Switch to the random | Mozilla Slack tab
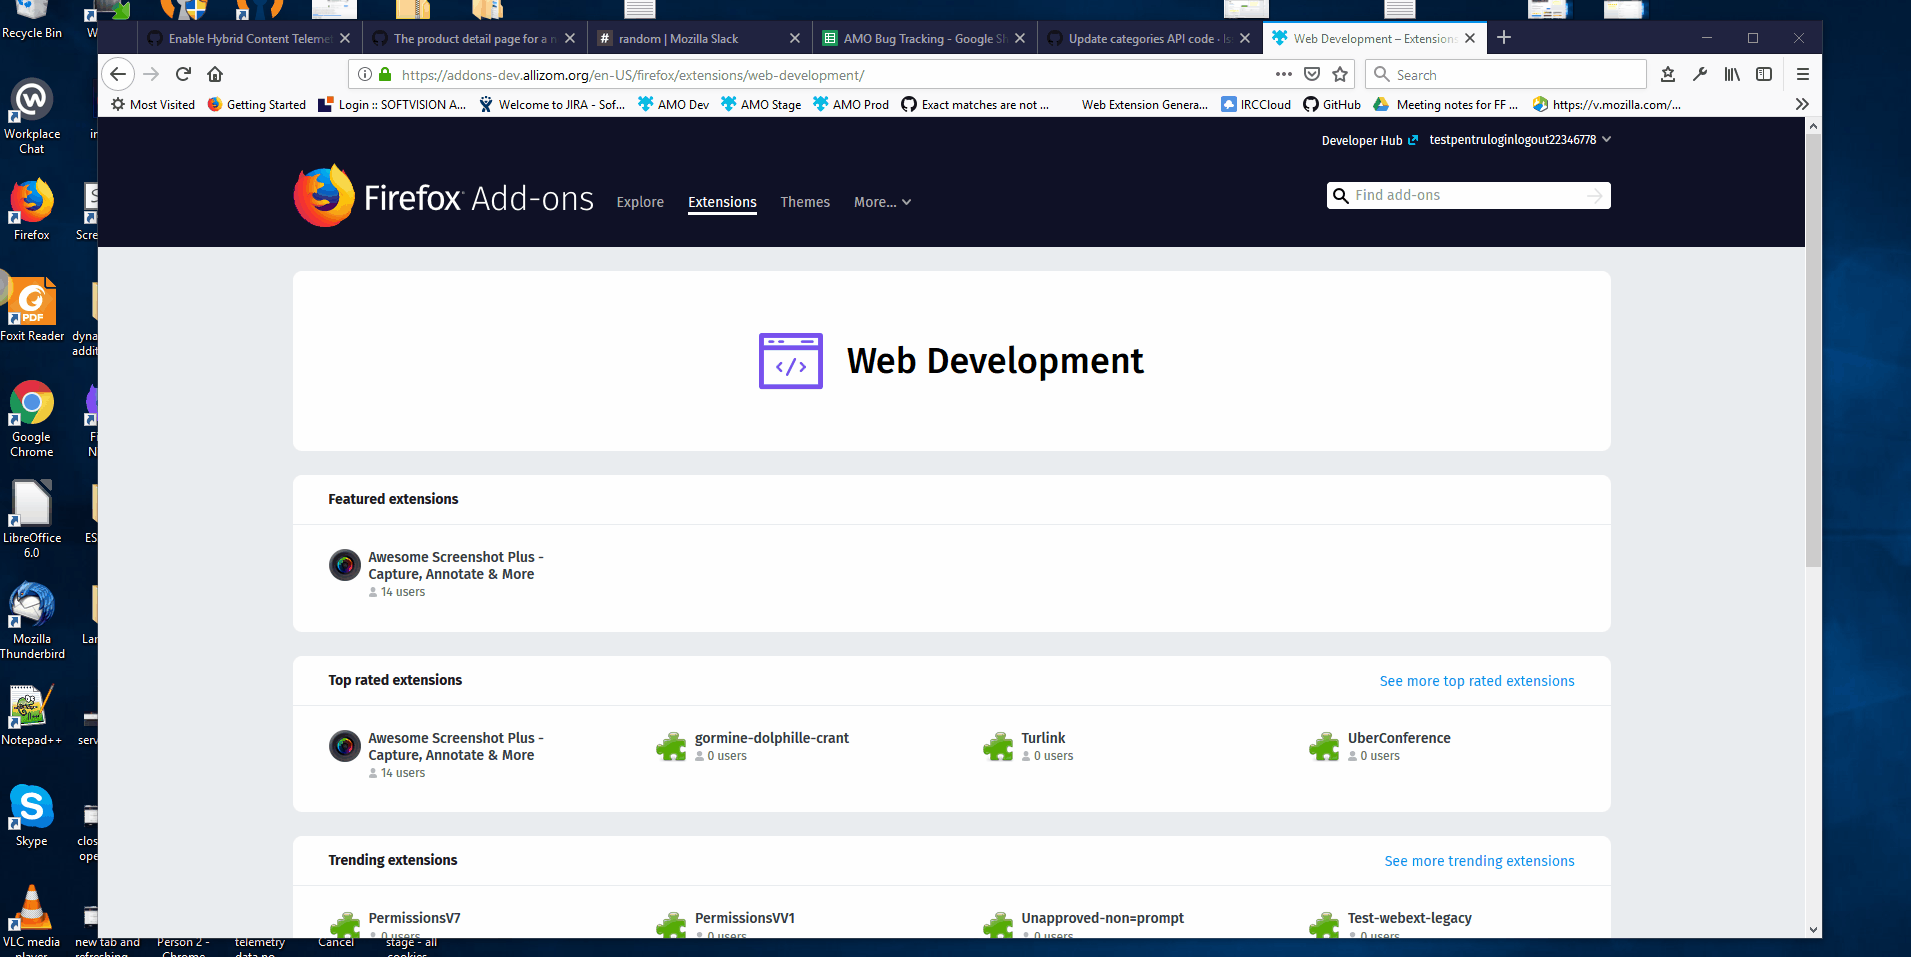The width and height of the screenshot is (1911, 957). pos(699,38)
